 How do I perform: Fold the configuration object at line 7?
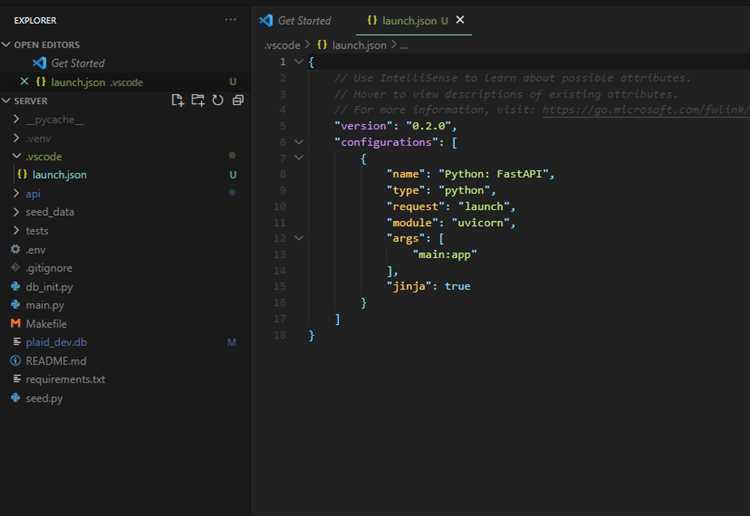(298, 158)
